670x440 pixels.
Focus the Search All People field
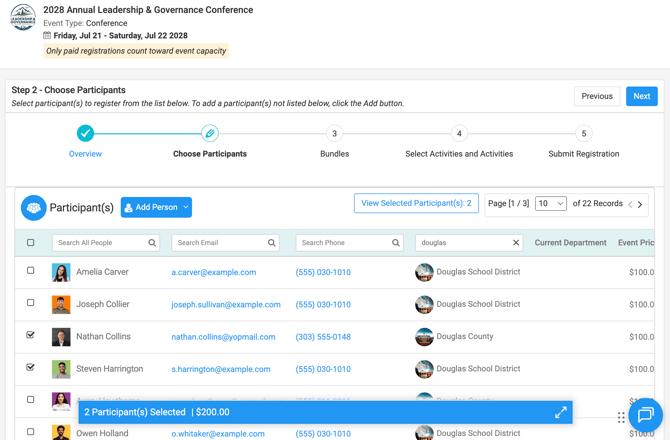click(106, 243)
